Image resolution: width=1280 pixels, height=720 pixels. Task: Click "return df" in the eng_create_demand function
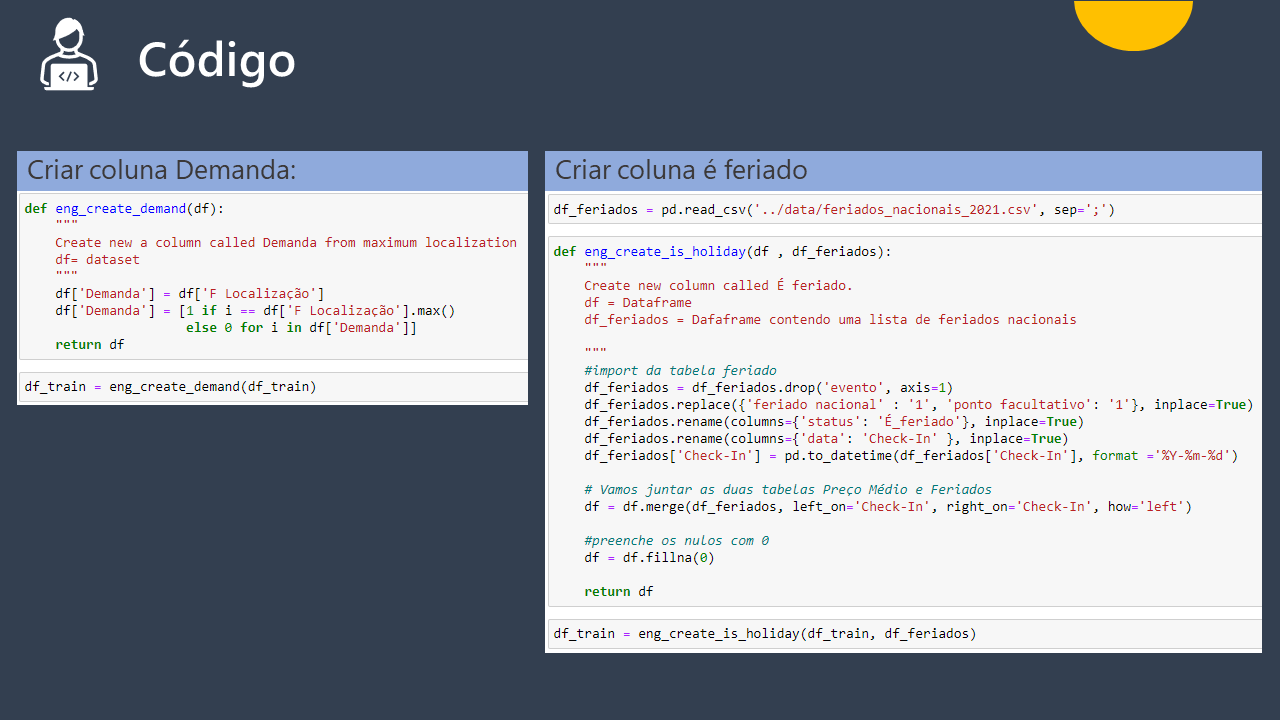(x=90, y=345)
